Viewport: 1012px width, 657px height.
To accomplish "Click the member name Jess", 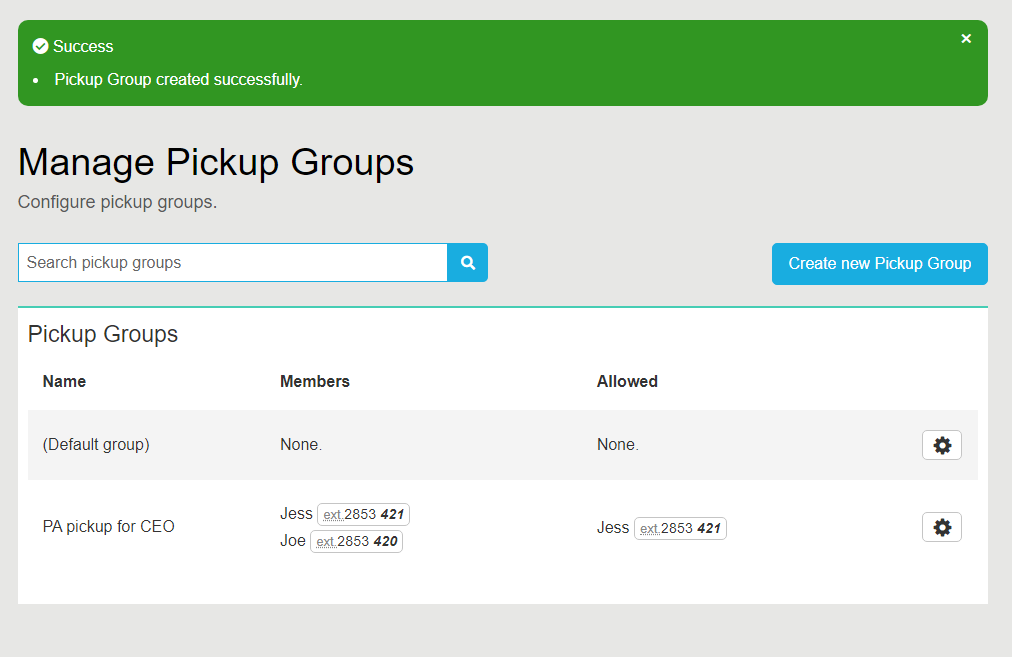I will (294, 513).
